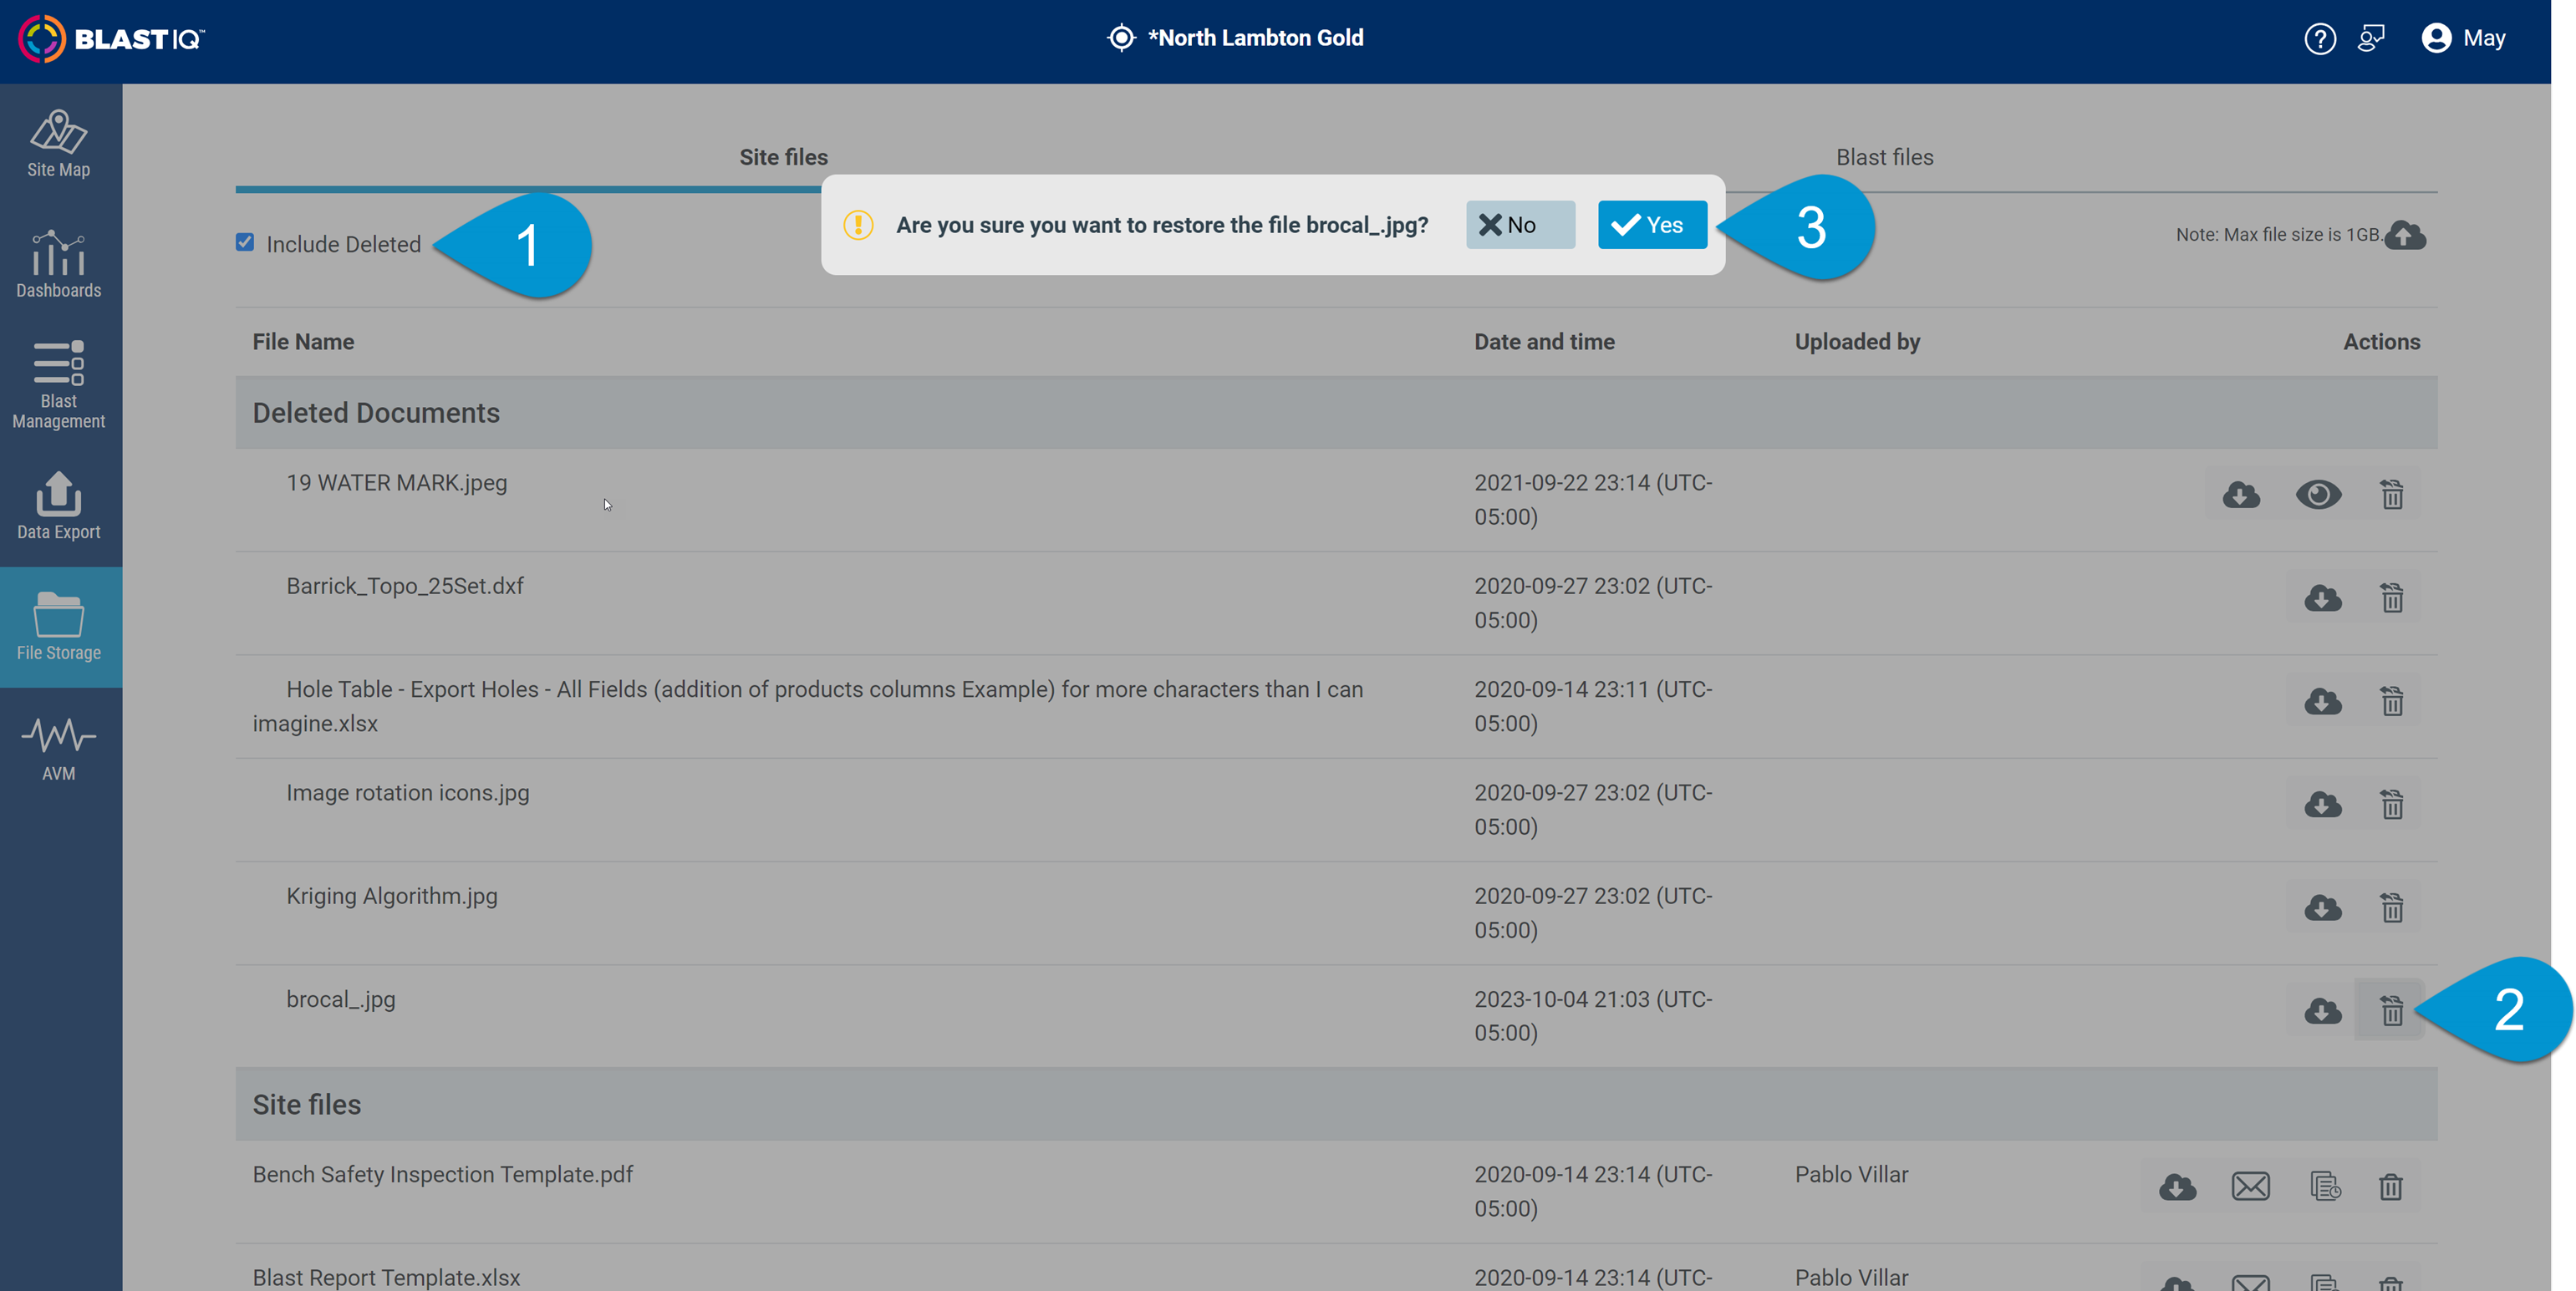Download Image rotation icons.jpg
The width and height of the screenshot is (2576, 1291).
pos(2323,804)
